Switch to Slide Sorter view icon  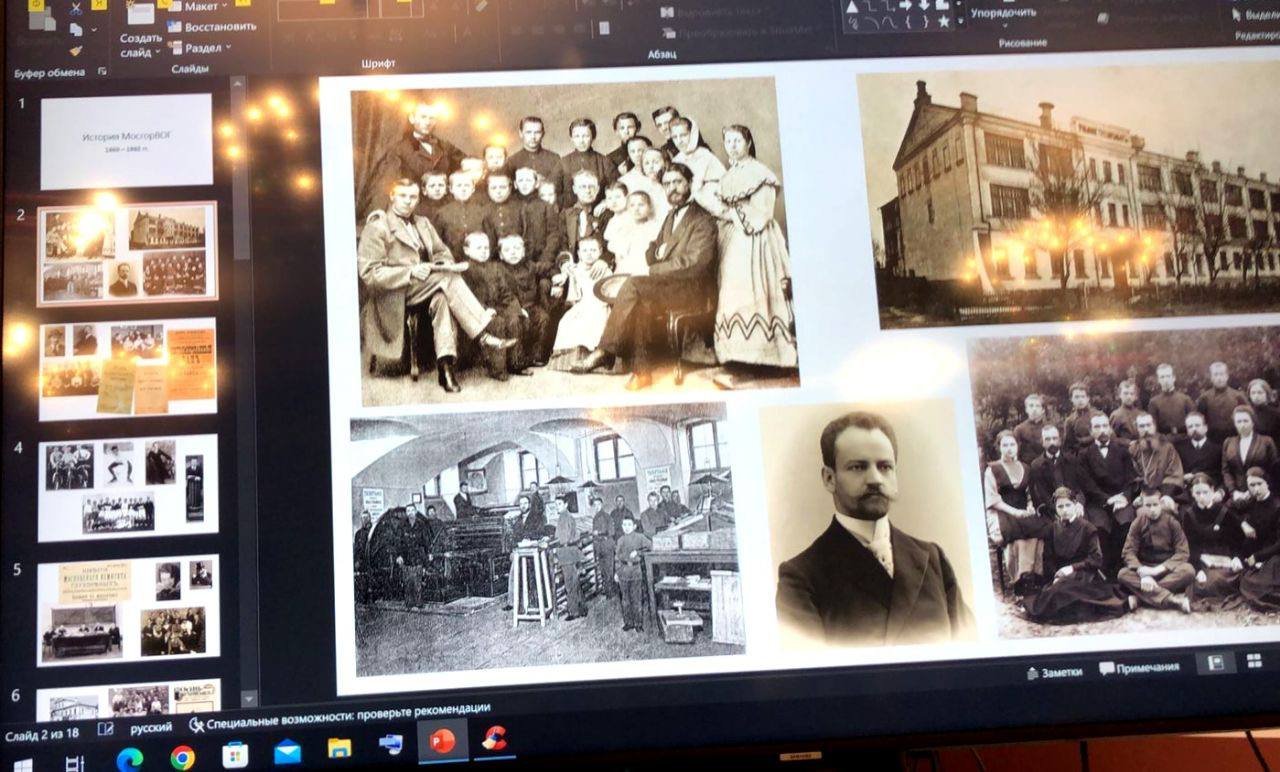[1254, 661]
